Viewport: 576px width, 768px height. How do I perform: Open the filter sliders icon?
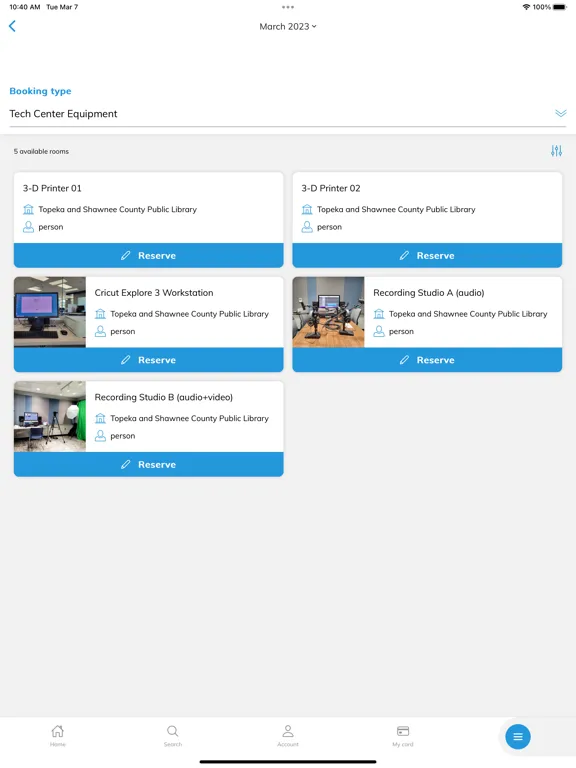(x=556, y=151)
